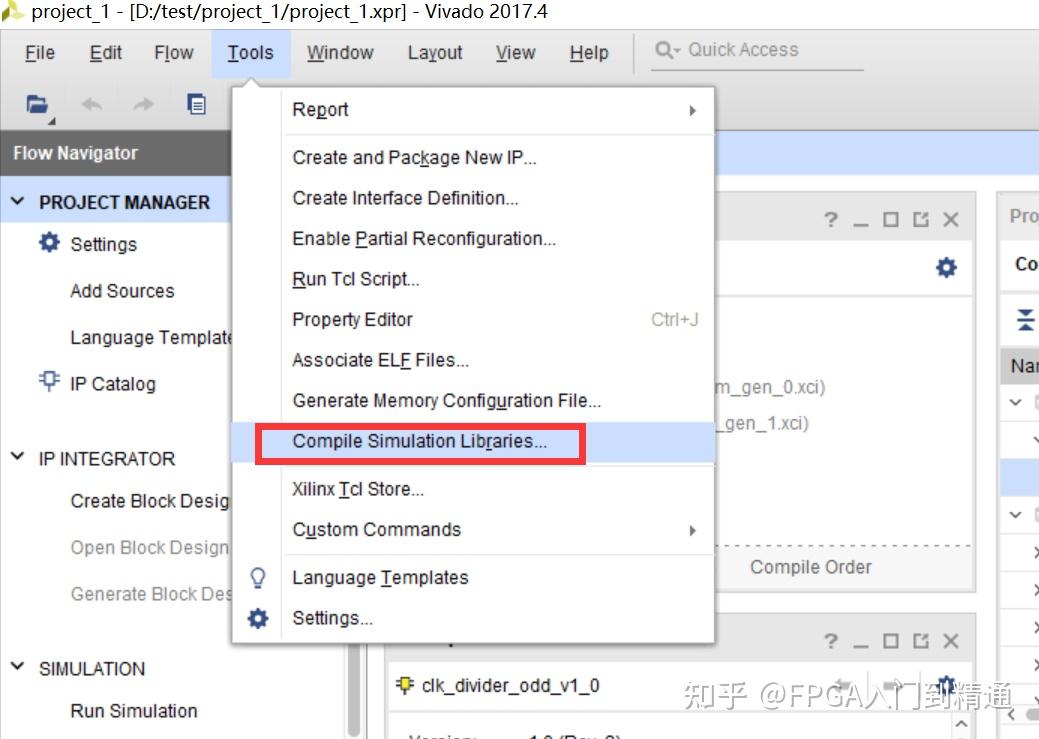Screen dimensions: 1039x739
Task: Click help question mark in lower properties panel
Action: tap(831, 641)
